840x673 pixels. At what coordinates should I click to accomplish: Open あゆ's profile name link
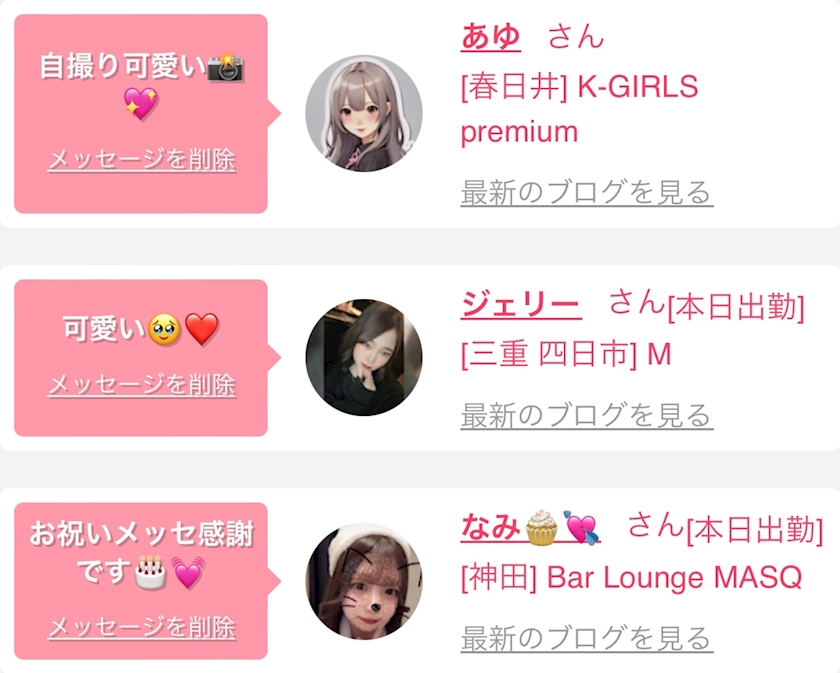[490, 37]
